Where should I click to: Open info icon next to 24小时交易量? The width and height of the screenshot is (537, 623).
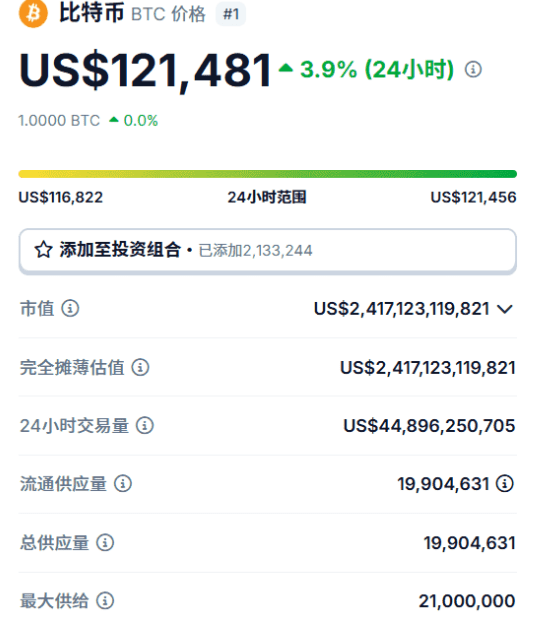click(x=145, y=426)
